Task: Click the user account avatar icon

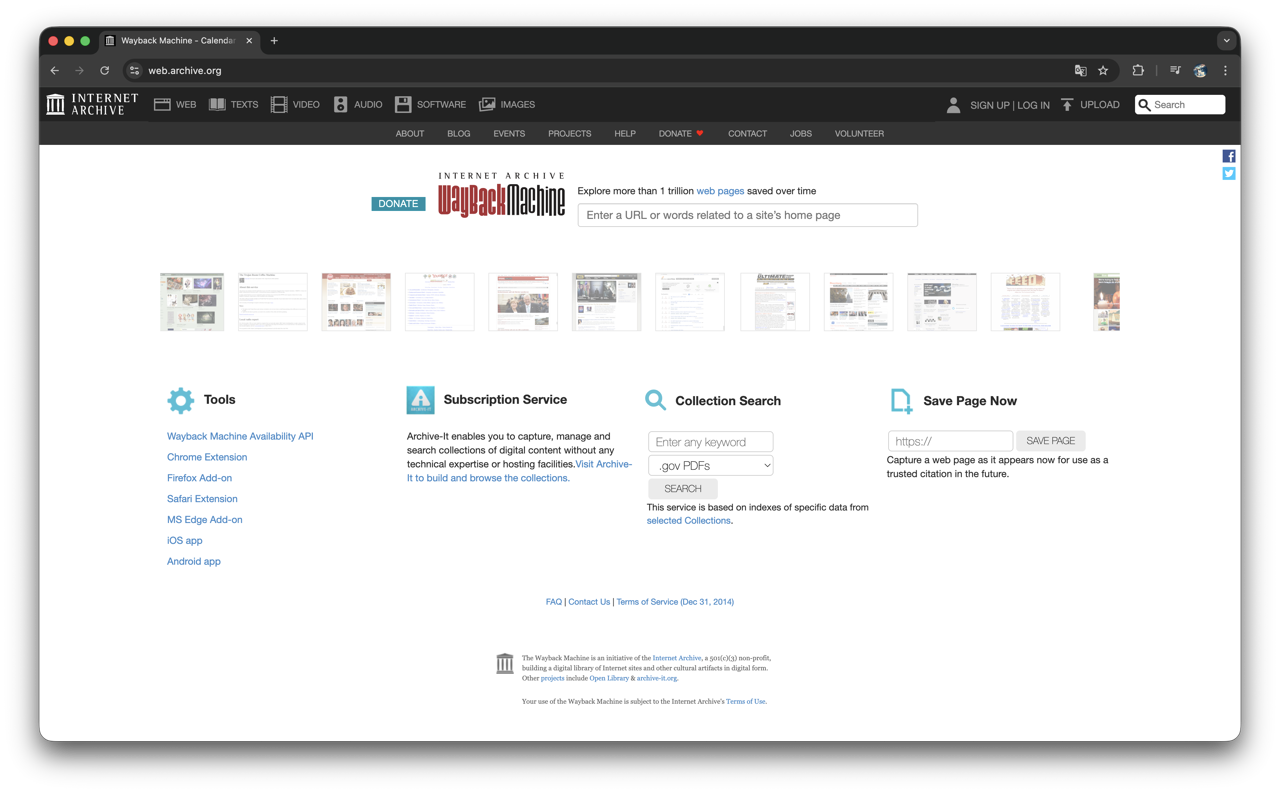Action: pos(953,104)
